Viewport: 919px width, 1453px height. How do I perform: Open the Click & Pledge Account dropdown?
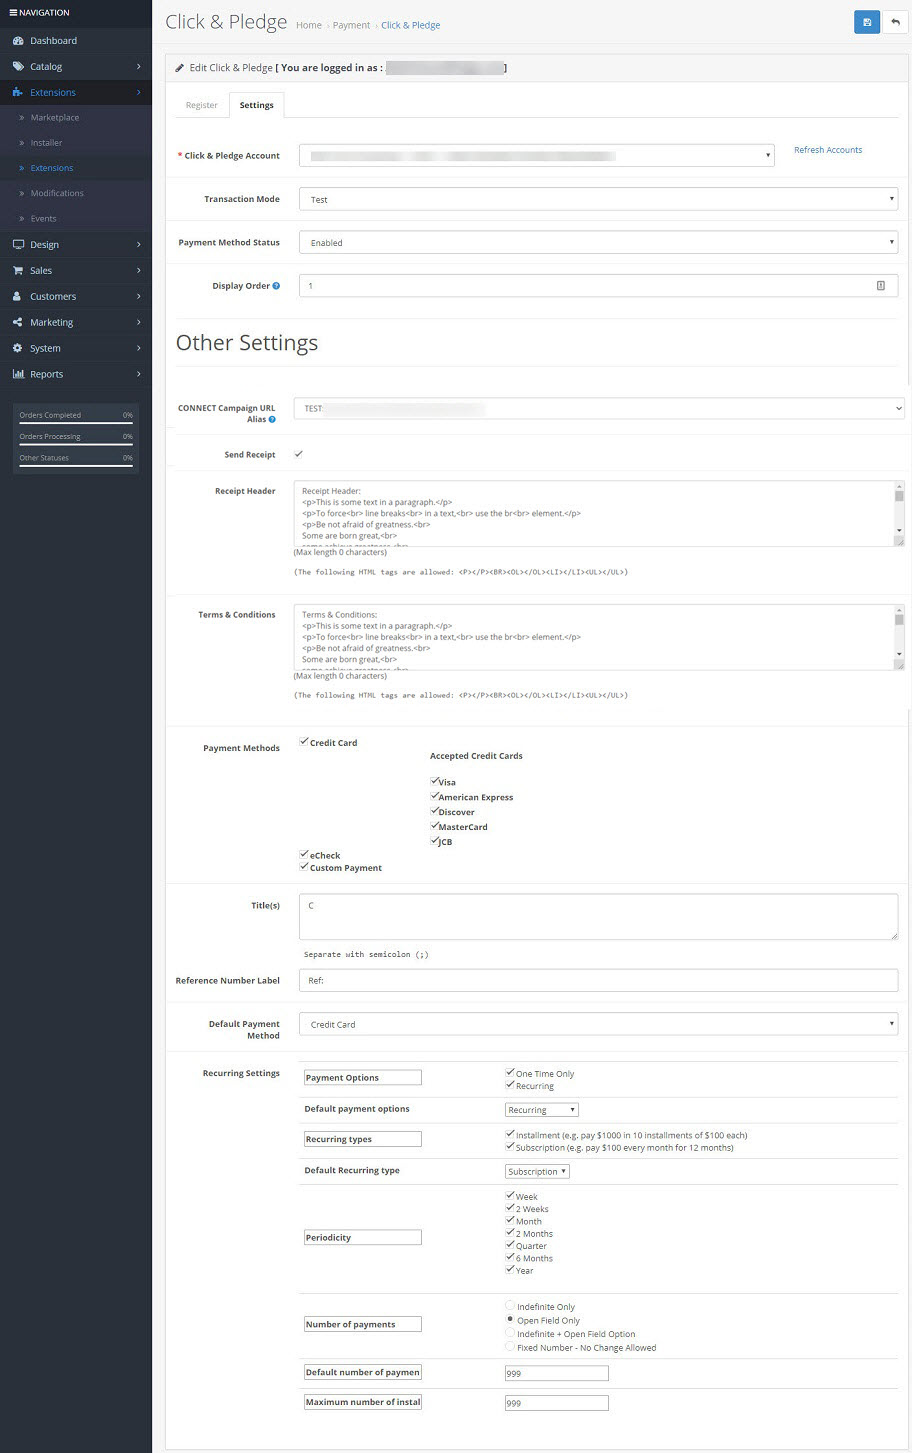537,156
